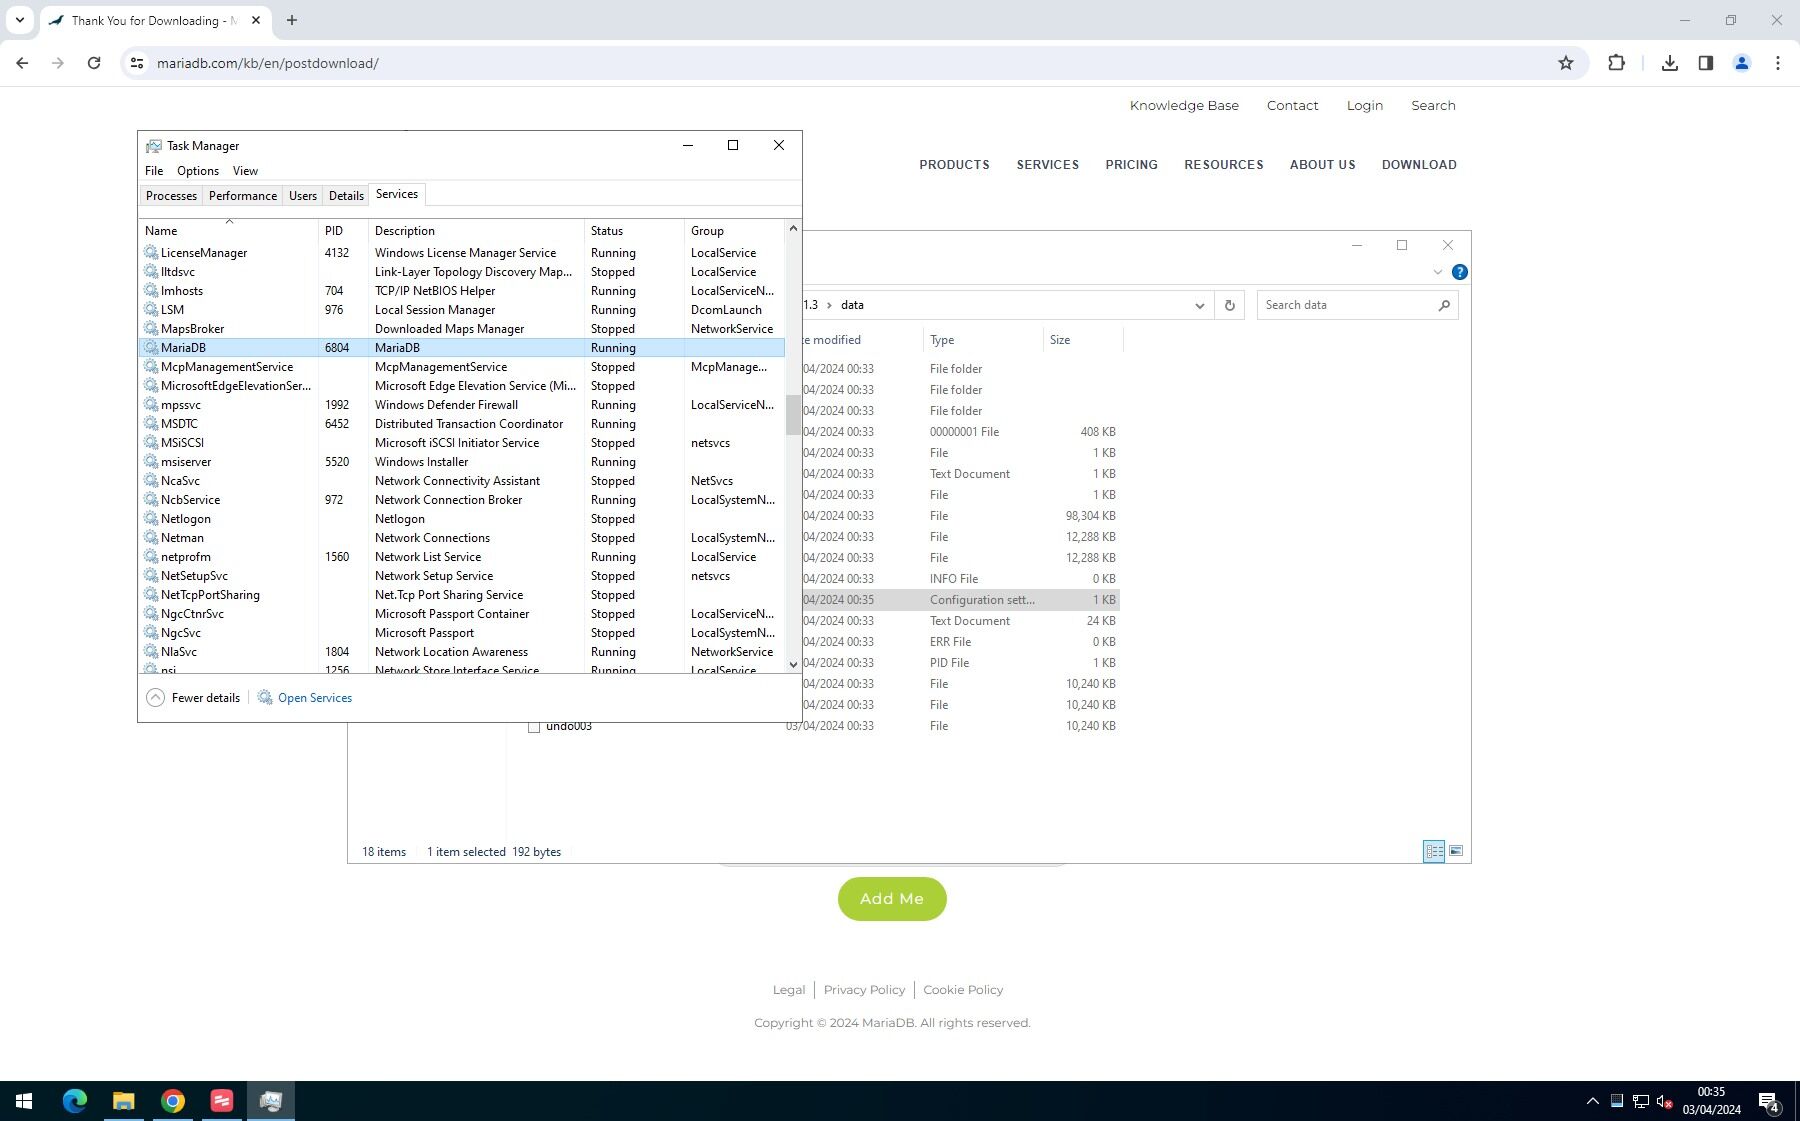
Task: View site information icon in address bar
Action: 137,63
